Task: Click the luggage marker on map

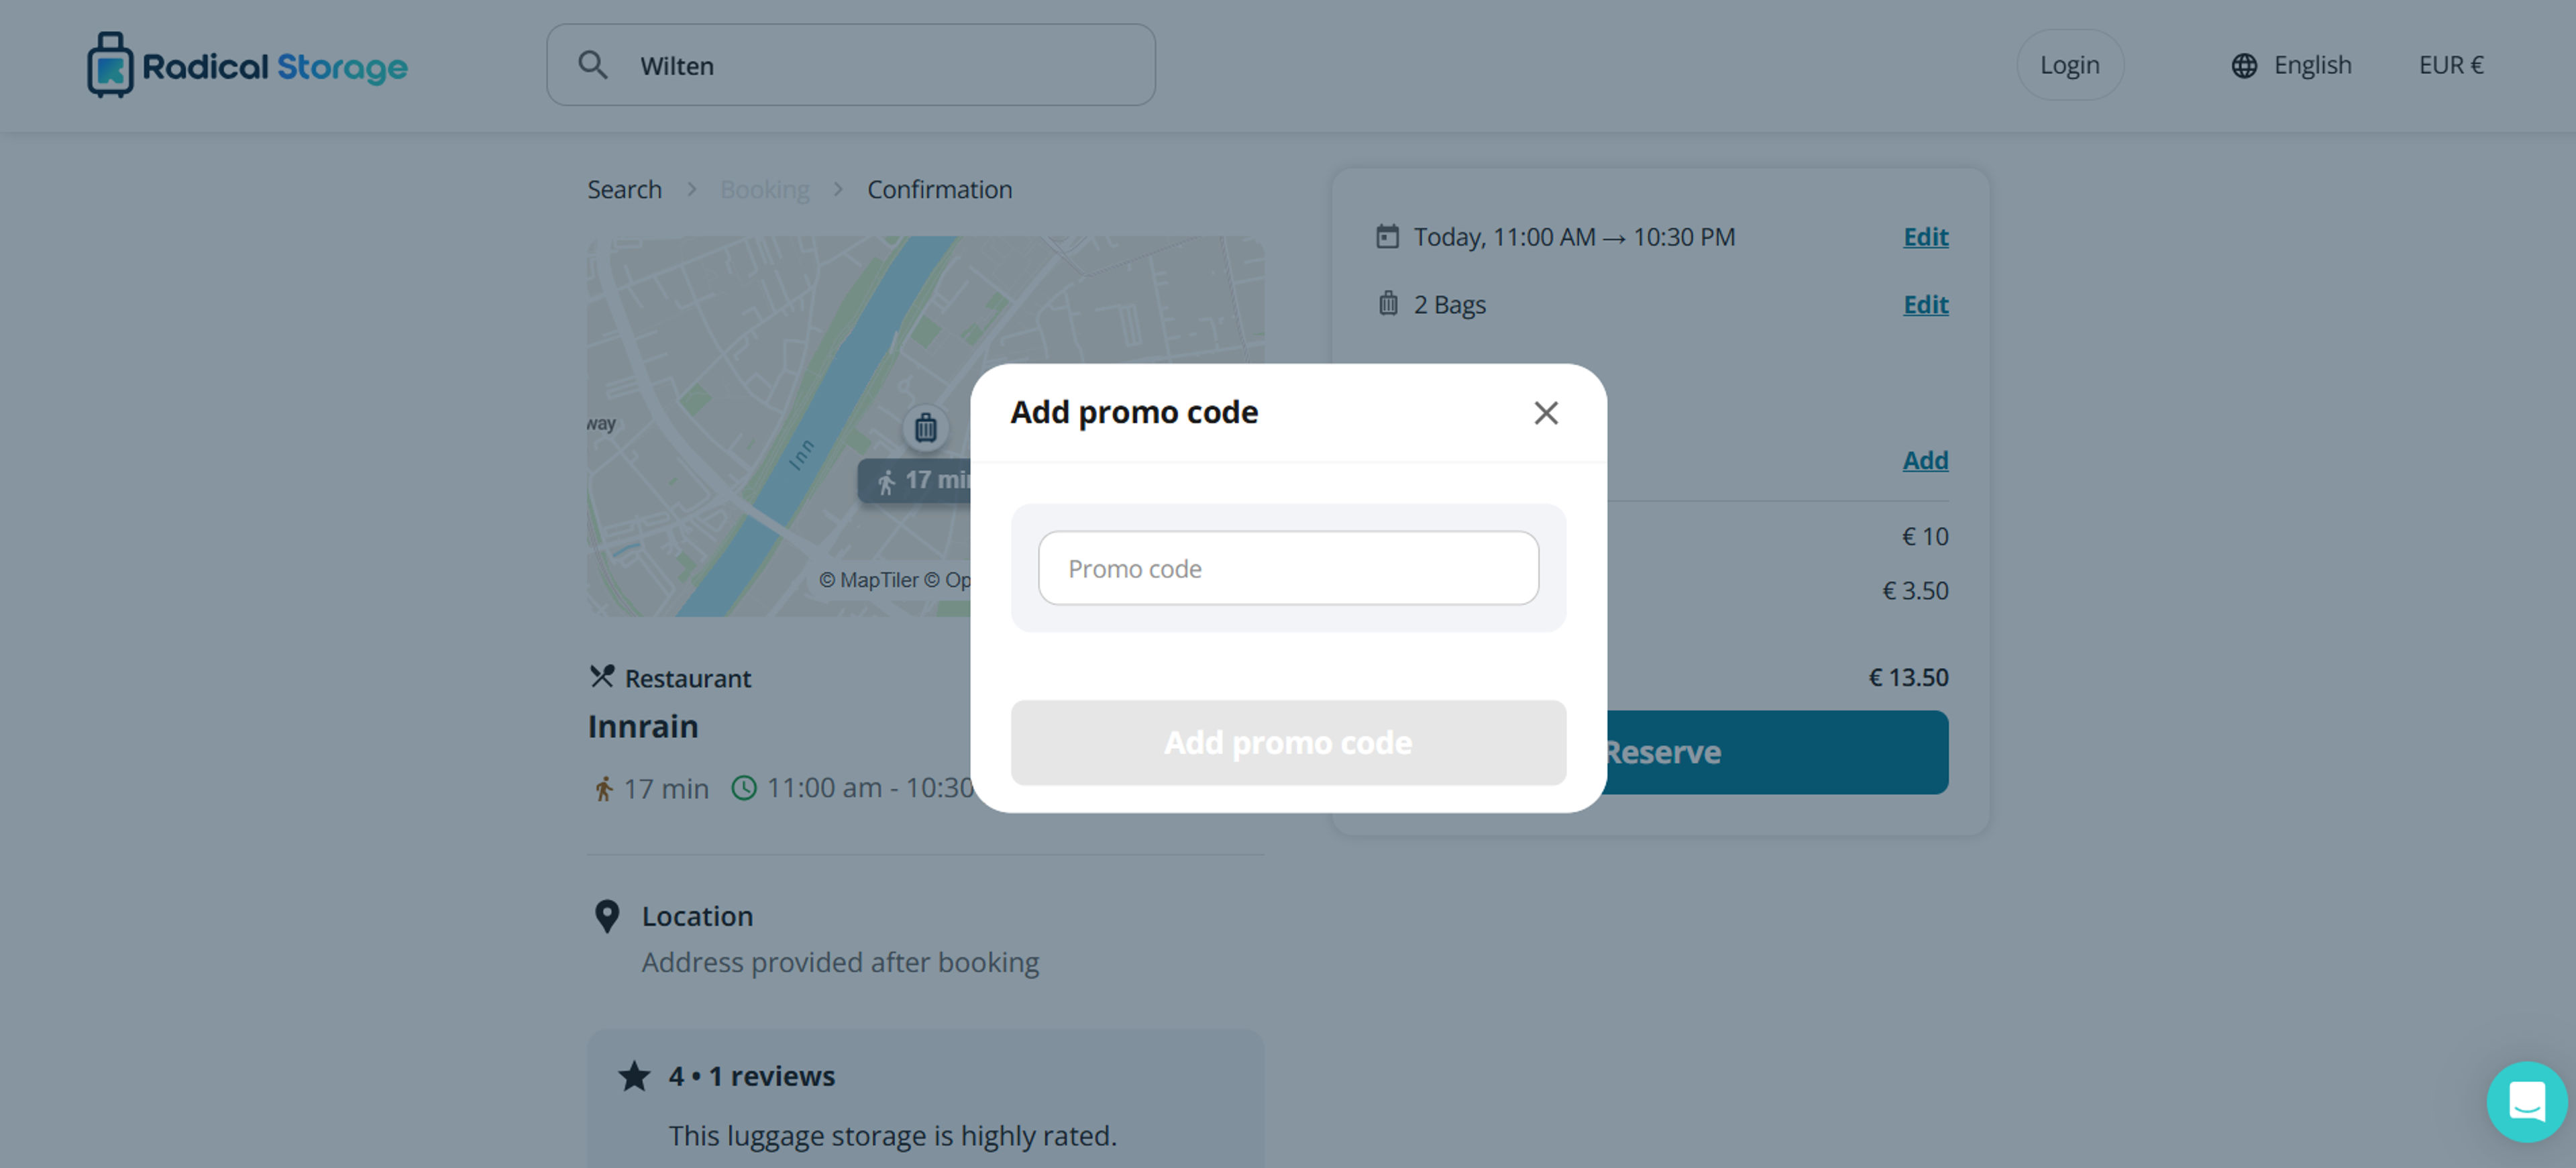Action: 926,428
